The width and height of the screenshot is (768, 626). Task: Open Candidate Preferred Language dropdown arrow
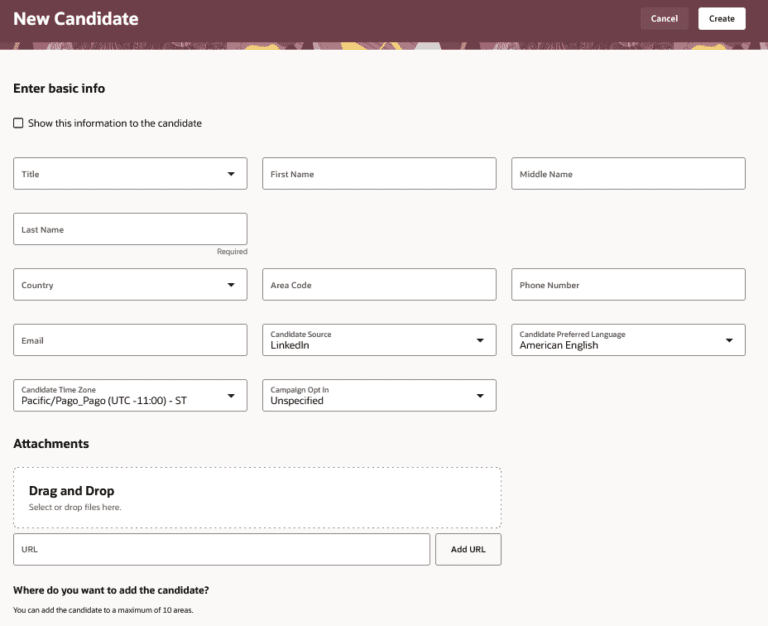729,340
